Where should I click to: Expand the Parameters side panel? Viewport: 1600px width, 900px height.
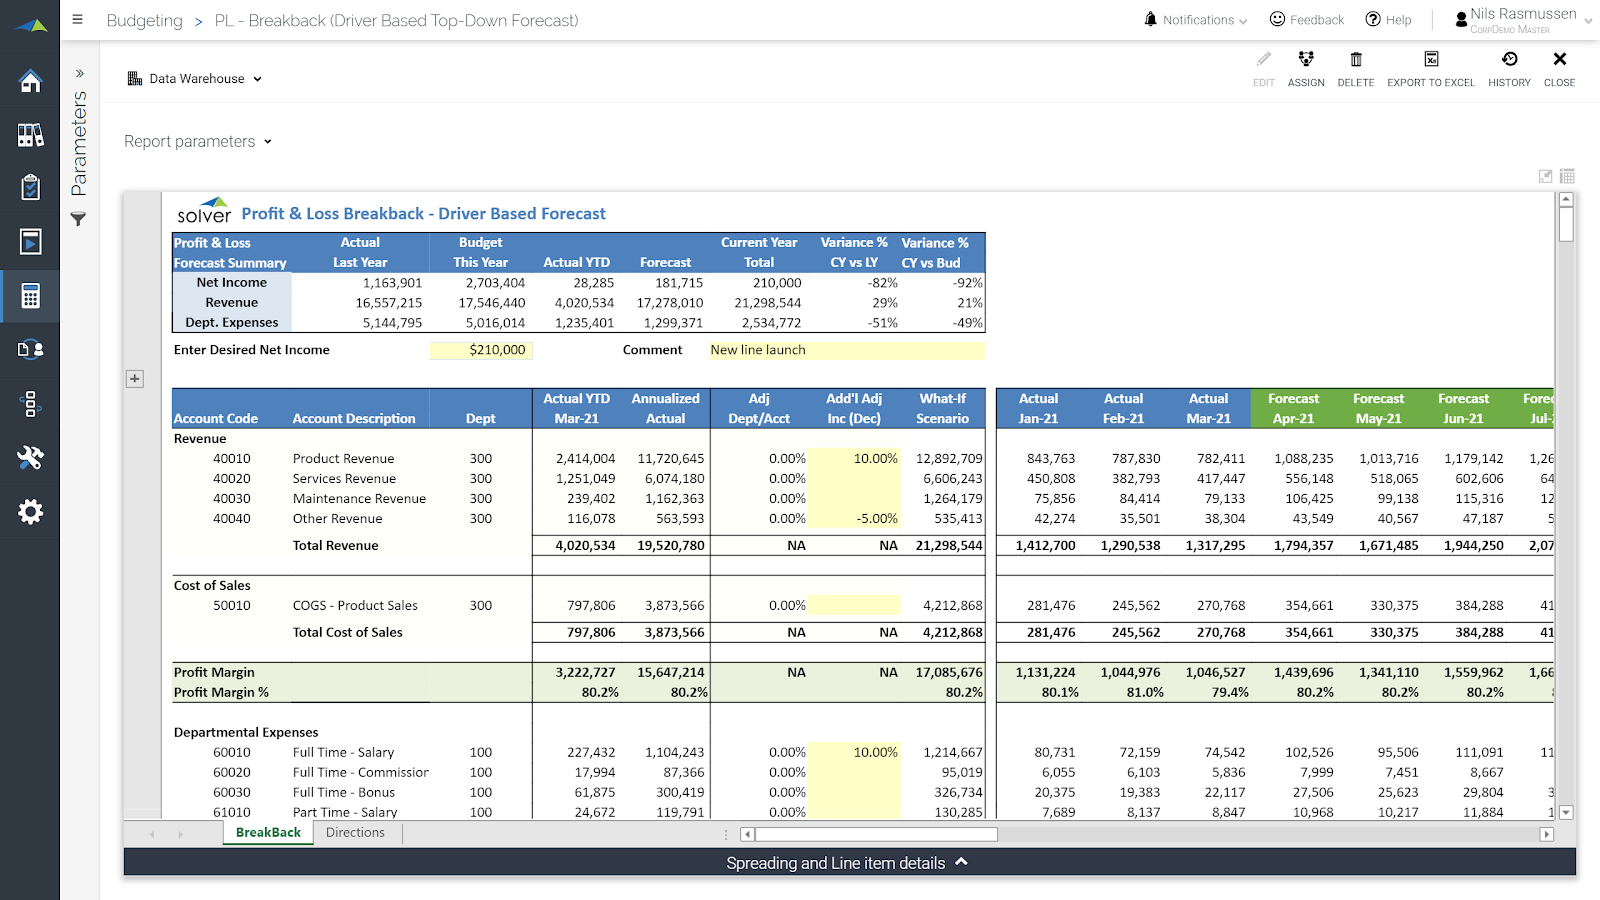(79, 73)
